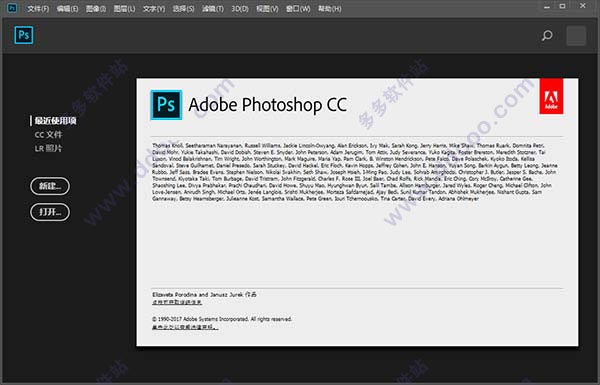Click the link under the Elizaveta Porodina credit
600x385 pixels.
click(177, 302)
